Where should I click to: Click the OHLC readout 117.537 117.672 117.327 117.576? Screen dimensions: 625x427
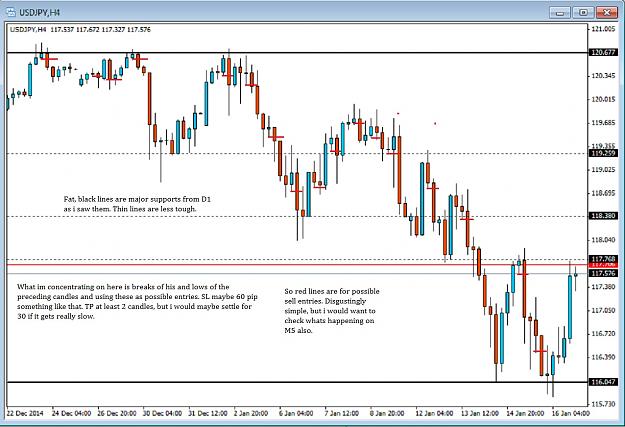100,30
